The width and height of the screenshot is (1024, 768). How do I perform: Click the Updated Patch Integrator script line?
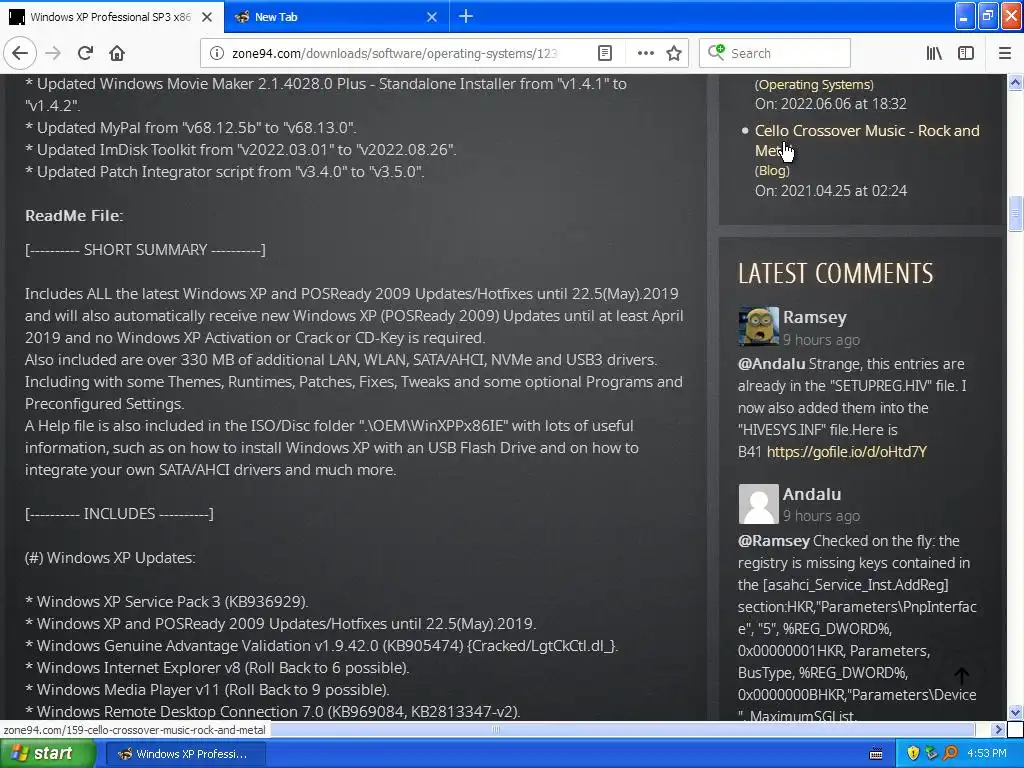click(x=225, y=172)
